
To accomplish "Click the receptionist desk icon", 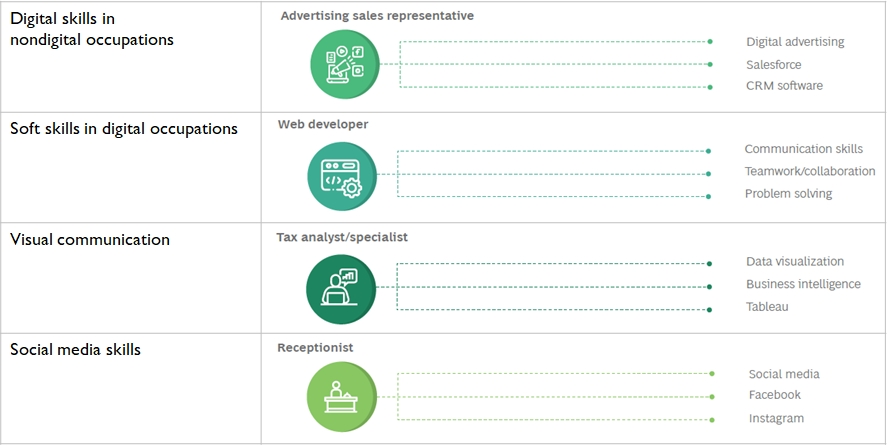I will 342,397.
